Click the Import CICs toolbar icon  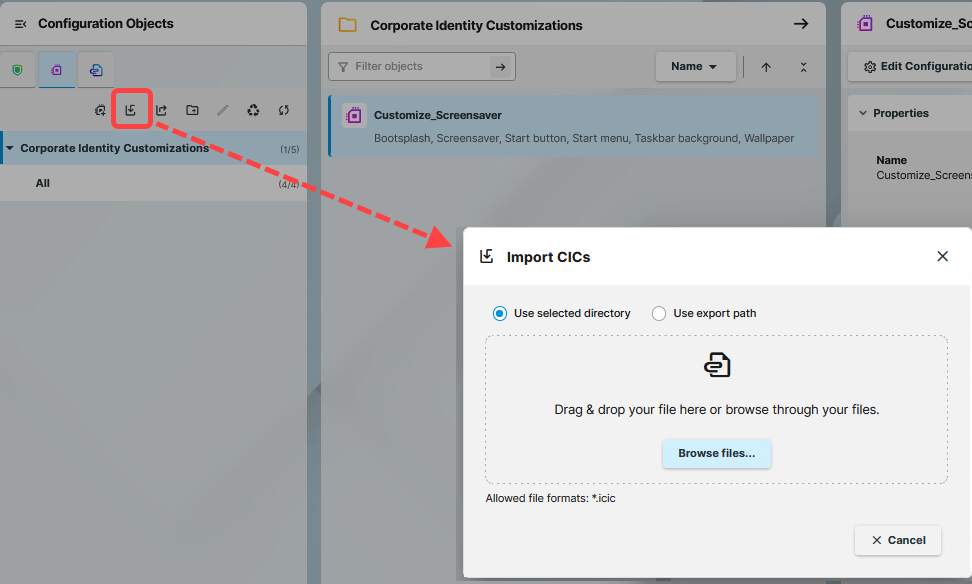(x=130, y=110)
